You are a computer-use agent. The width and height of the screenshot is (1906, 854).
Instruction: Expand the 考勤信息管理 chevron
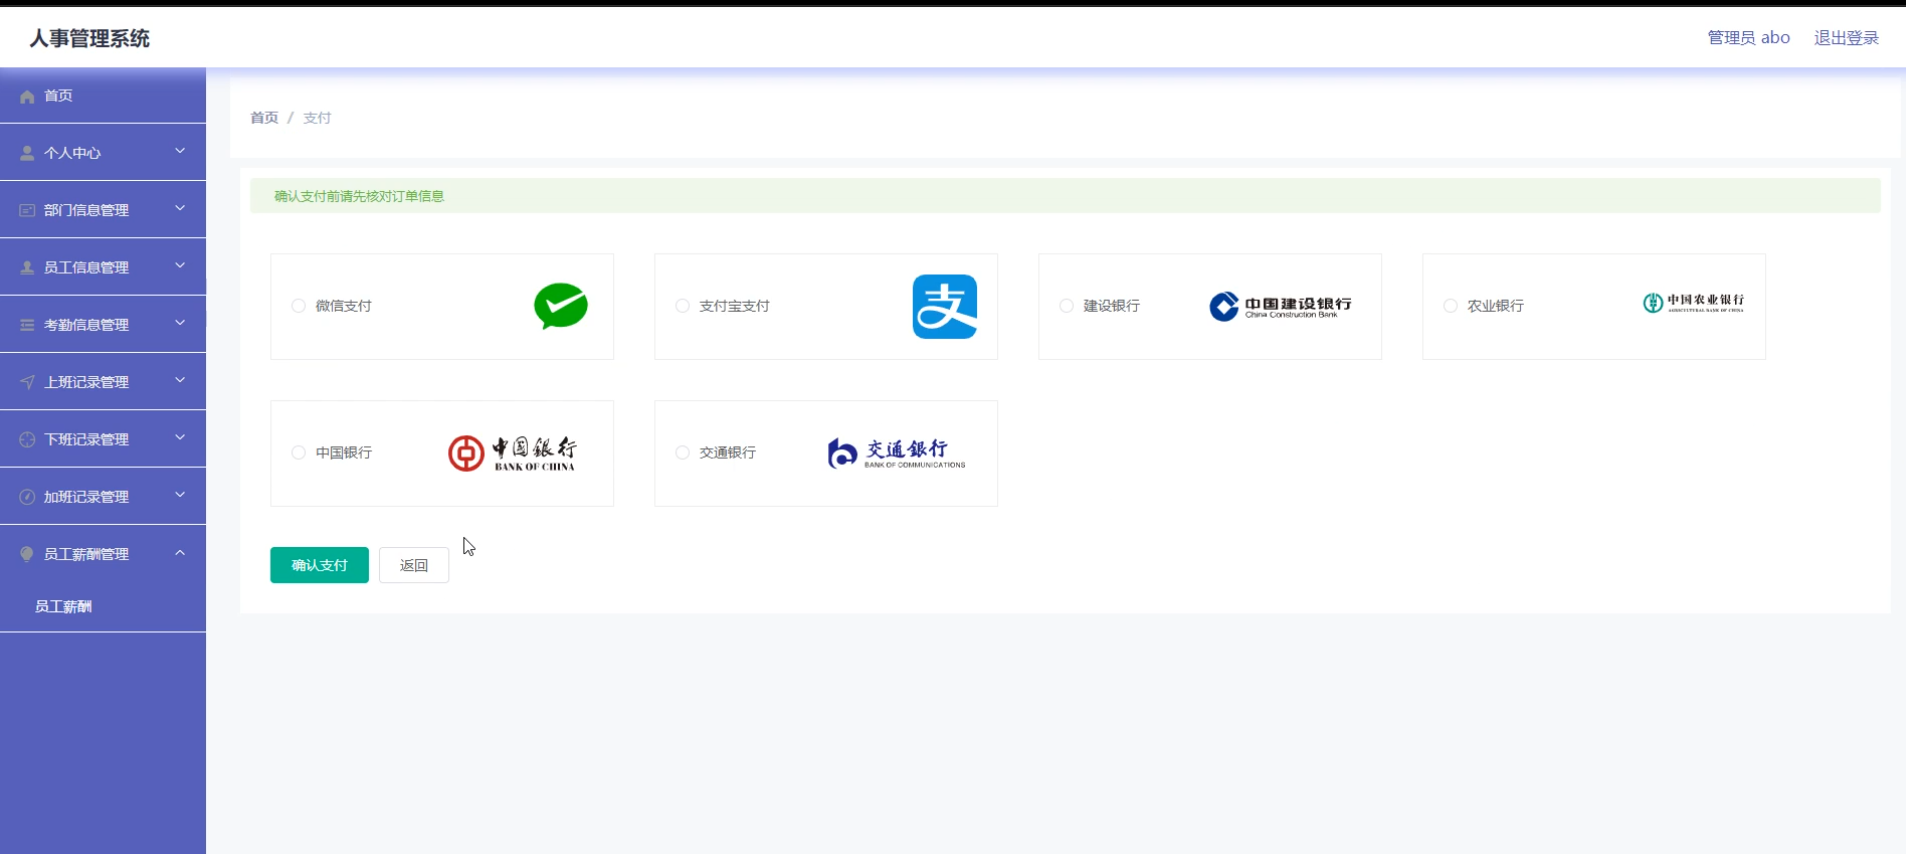180,323
